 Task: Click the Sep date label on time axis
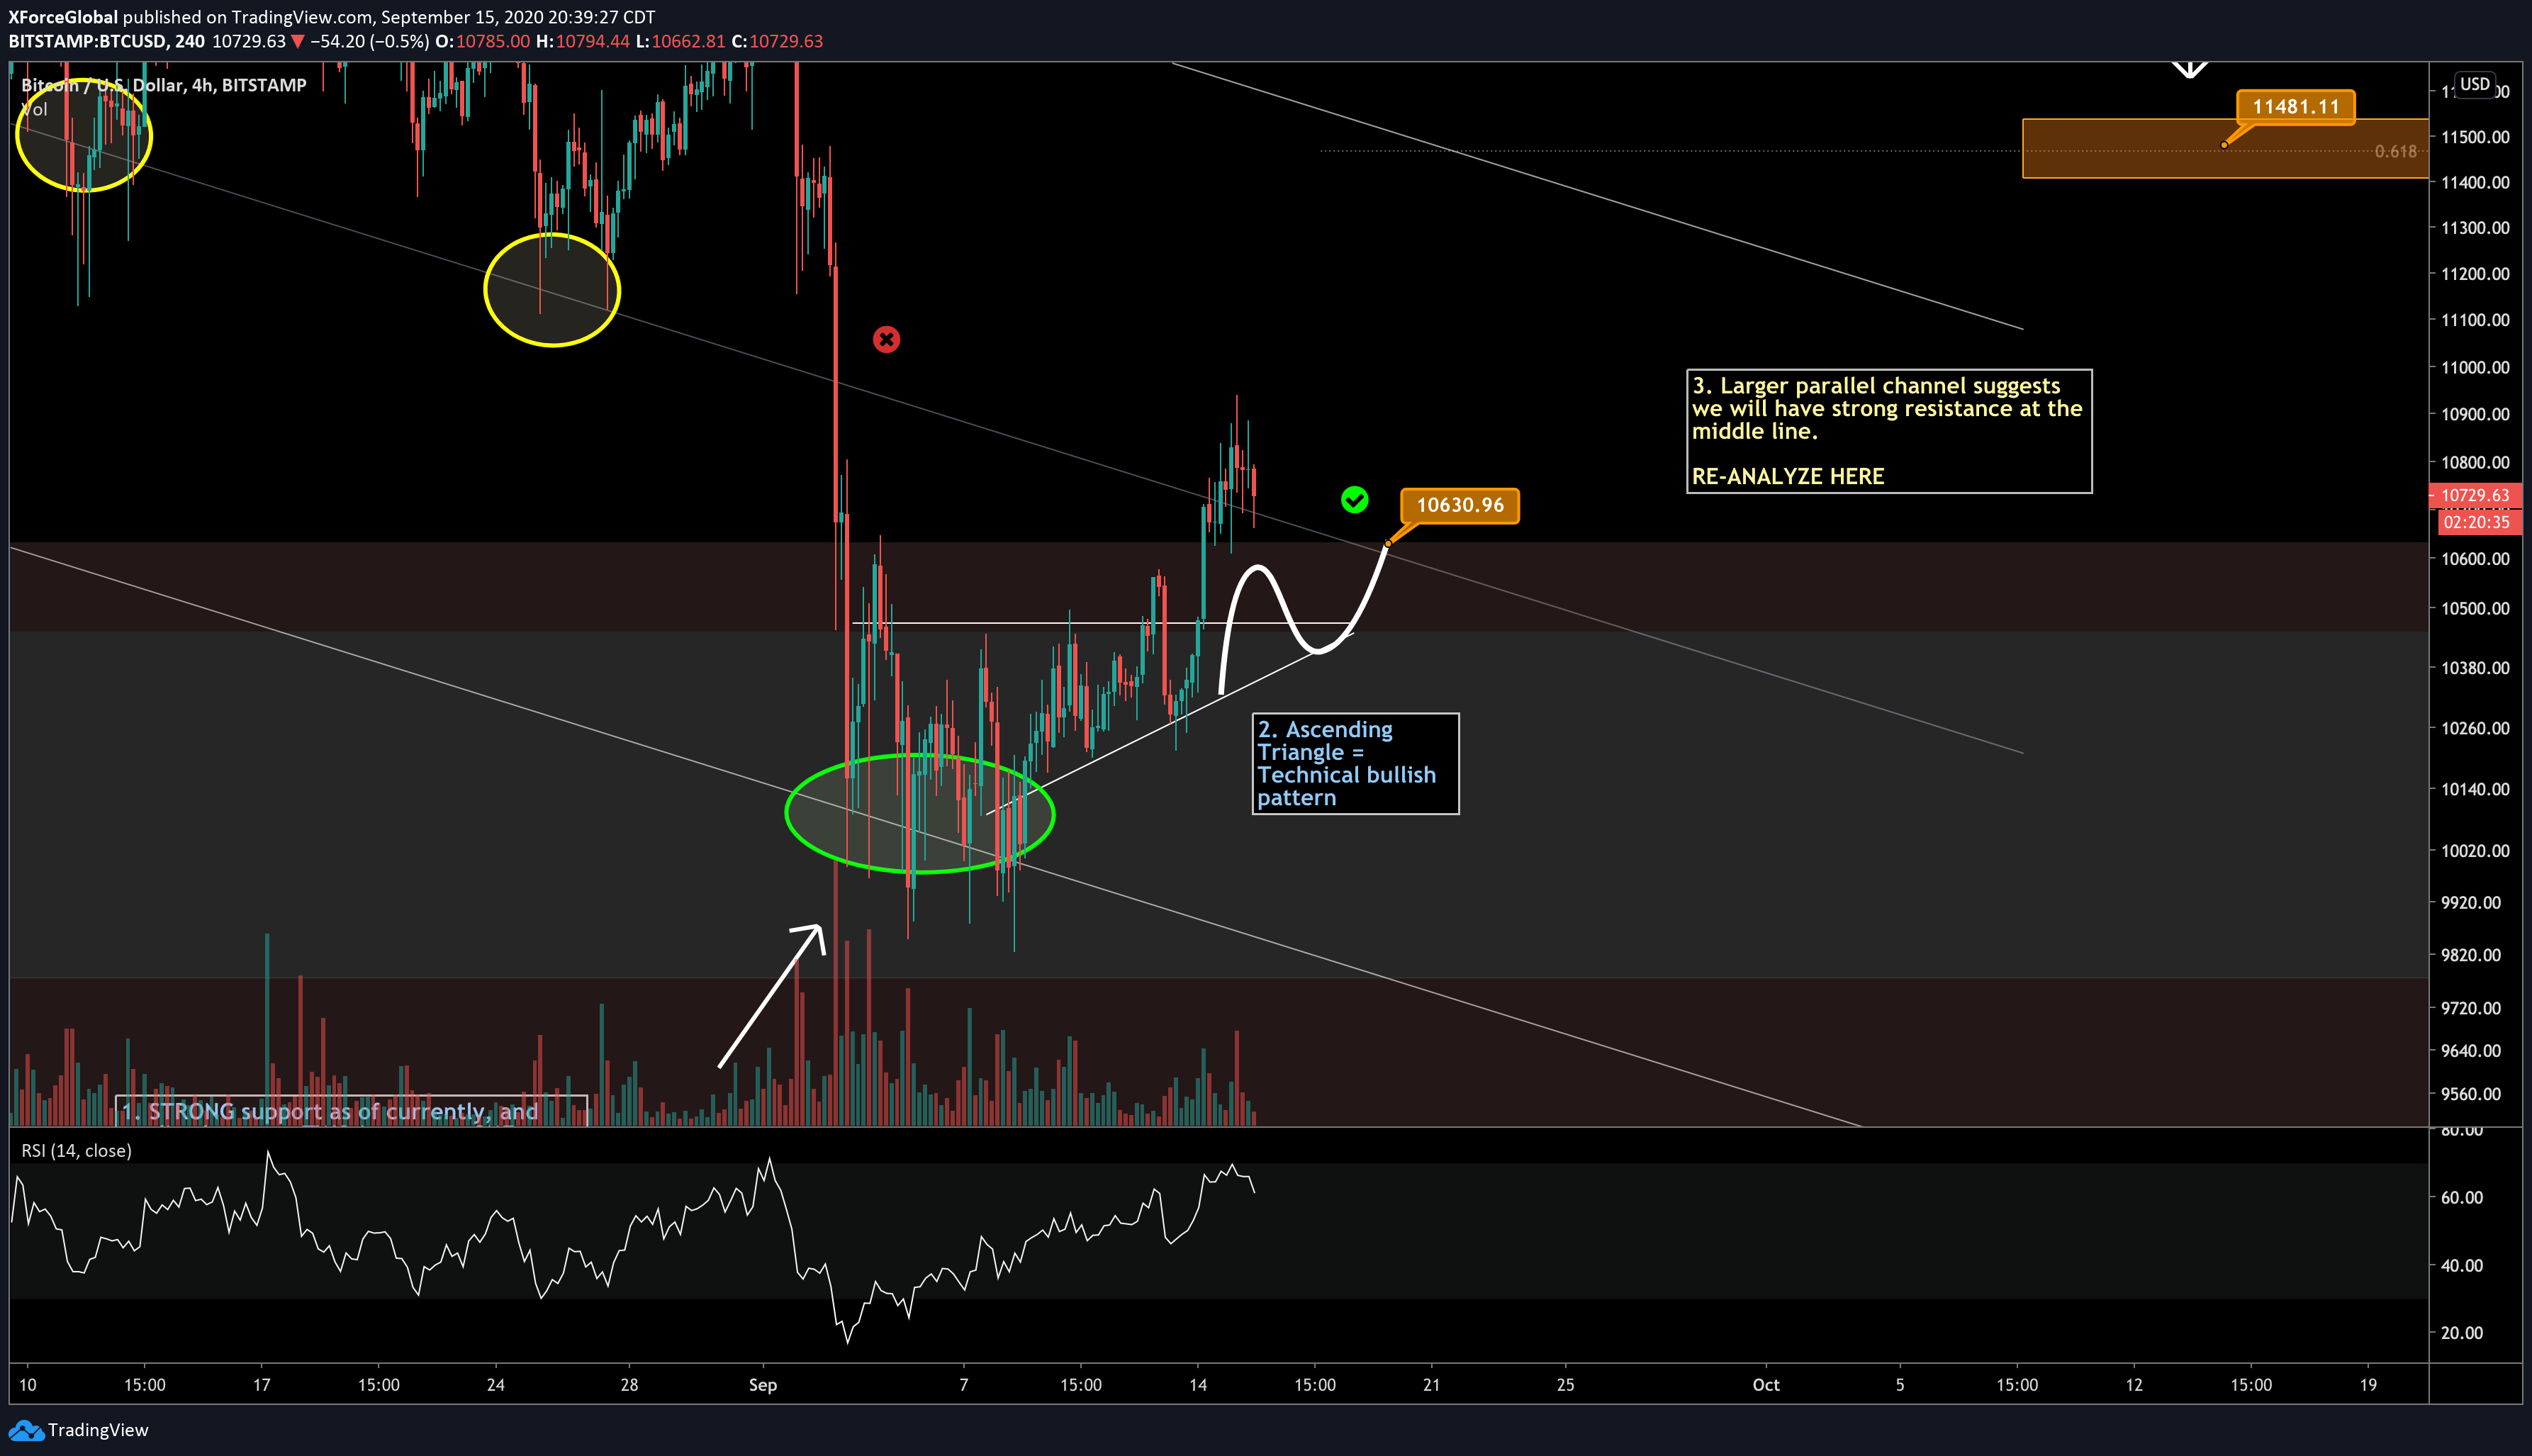(763, 1385)
